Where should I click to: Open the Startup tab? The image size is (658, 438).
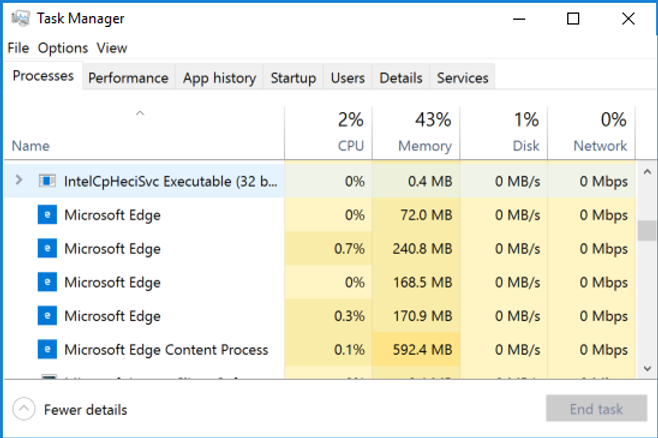(x=293, y=78)
